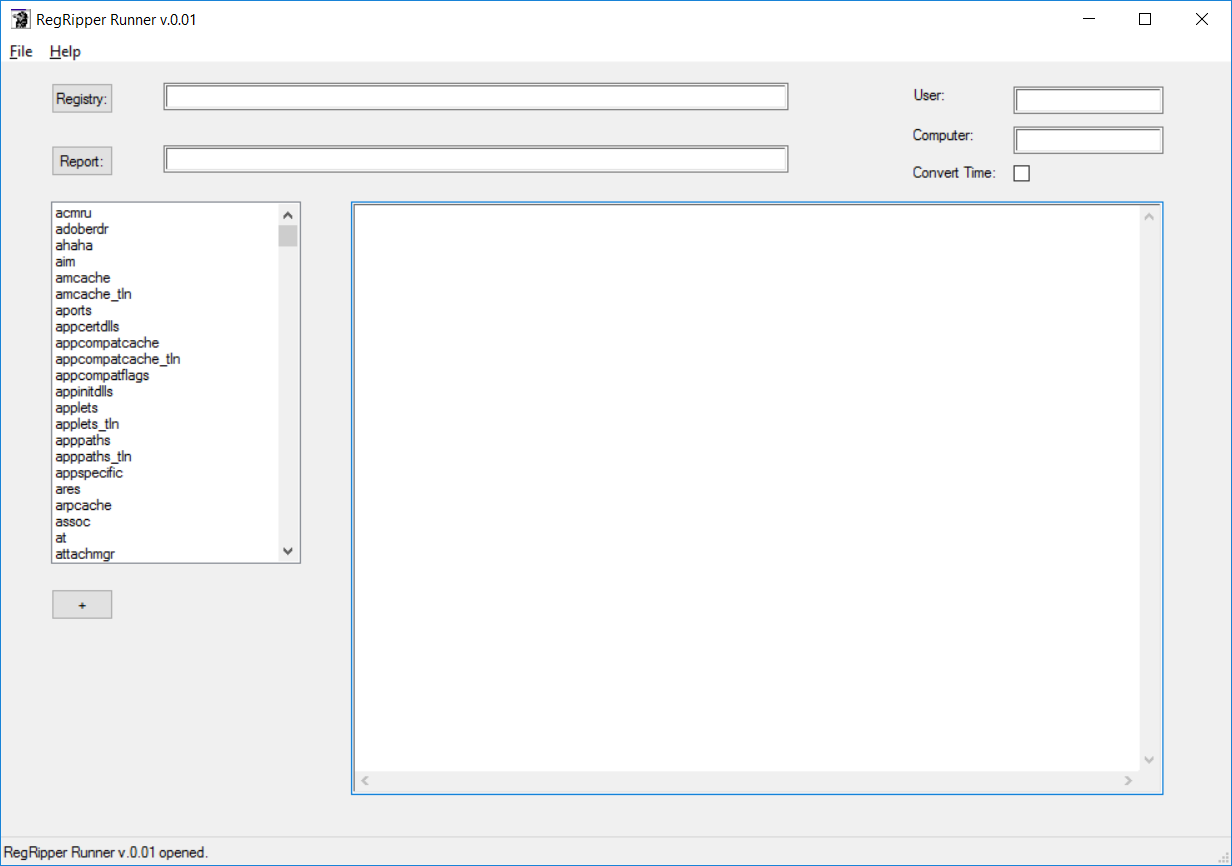Click the Report button to set output file
The width and height of the screenshot is (1232, 866).
(x=81, y=160)
